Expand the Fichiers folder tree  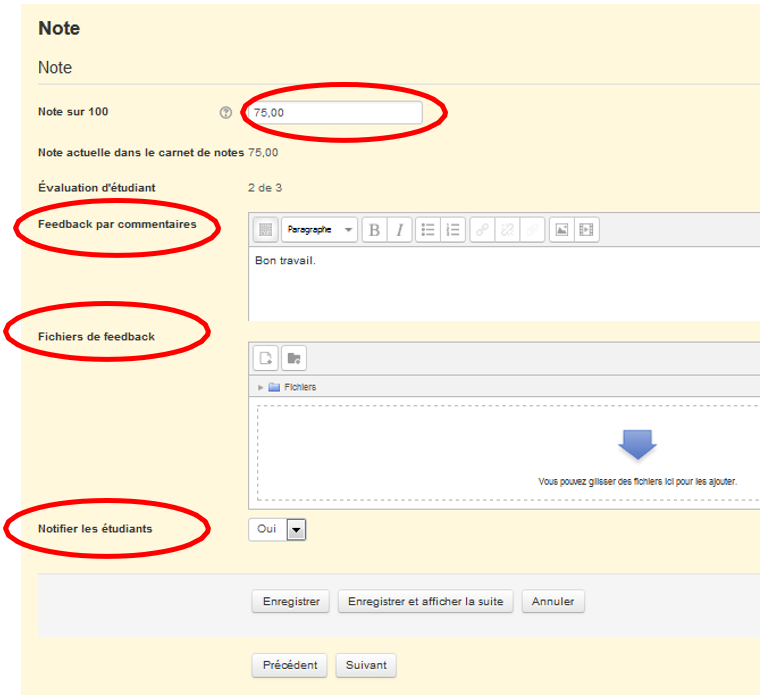click(x=262, y=387)
